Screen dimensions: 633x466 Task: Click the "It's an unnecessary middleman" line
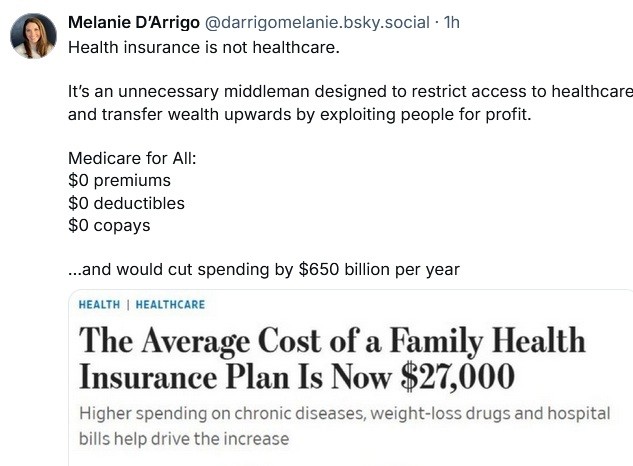pos(350,91)
